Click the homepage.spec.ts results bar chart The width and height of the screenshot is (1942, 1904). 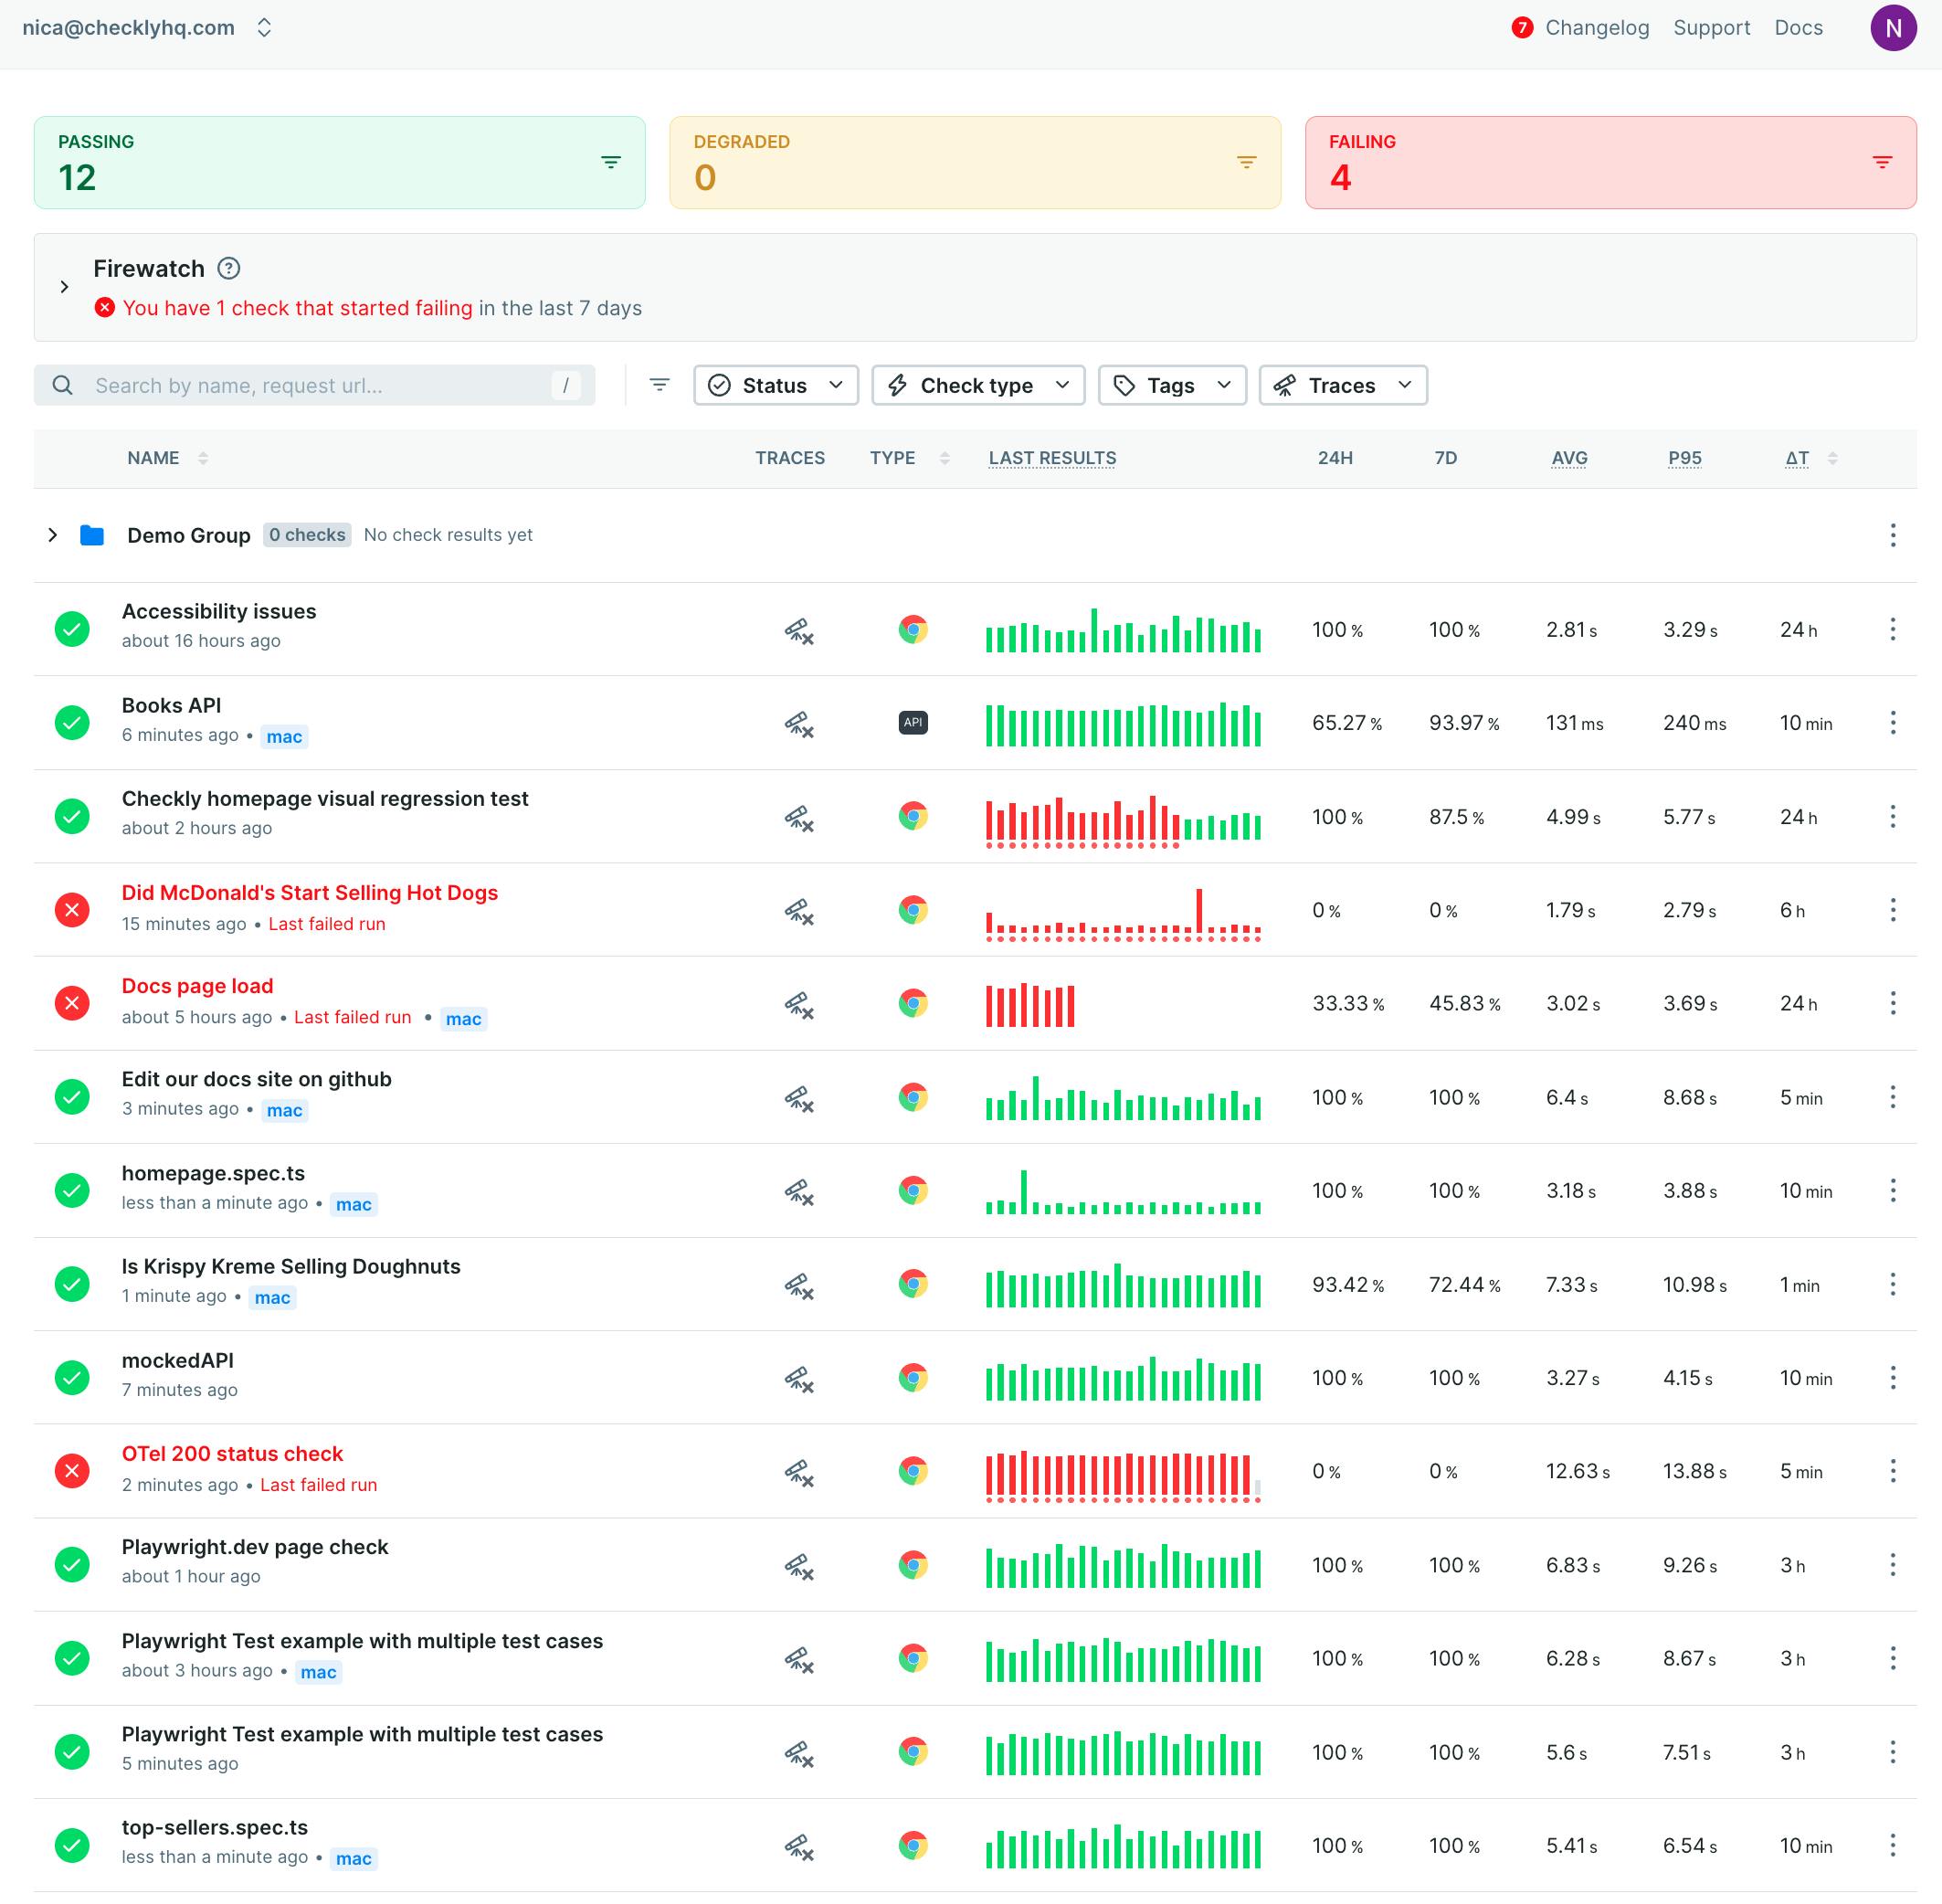(x=1122, y=1192)
